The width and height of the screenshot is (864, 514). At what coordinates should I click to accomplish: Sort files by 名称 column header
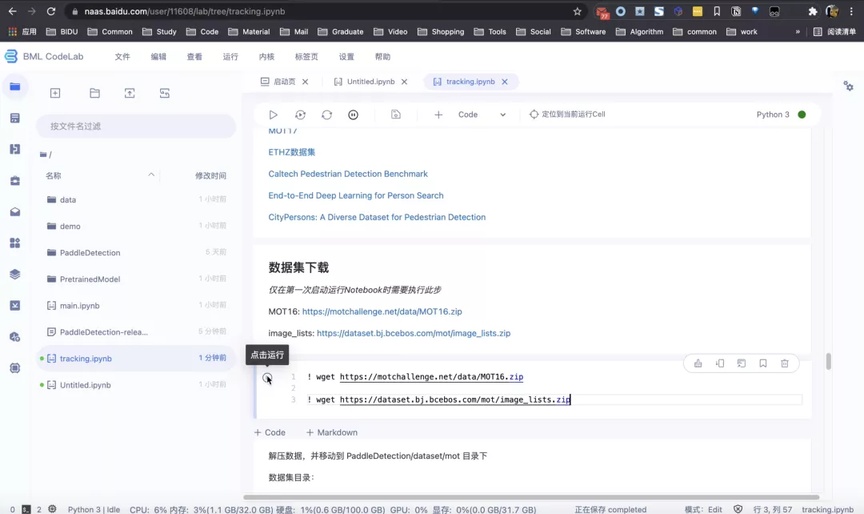(53, 175)
